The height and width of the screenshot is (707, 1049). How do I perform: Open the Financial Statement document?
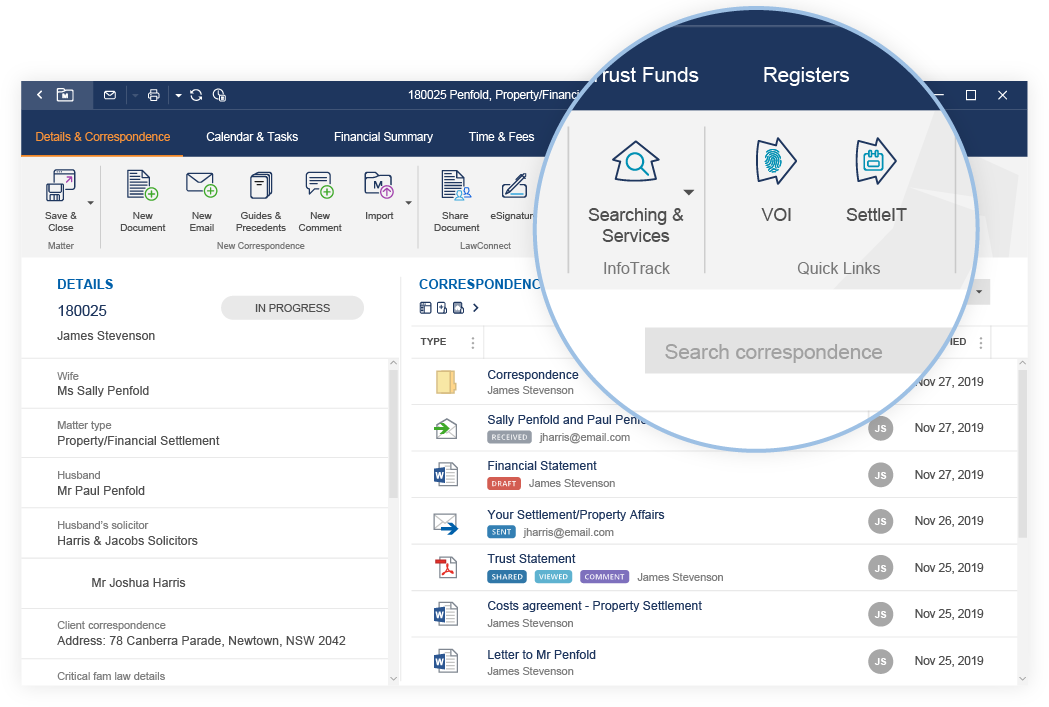point(542,466)
